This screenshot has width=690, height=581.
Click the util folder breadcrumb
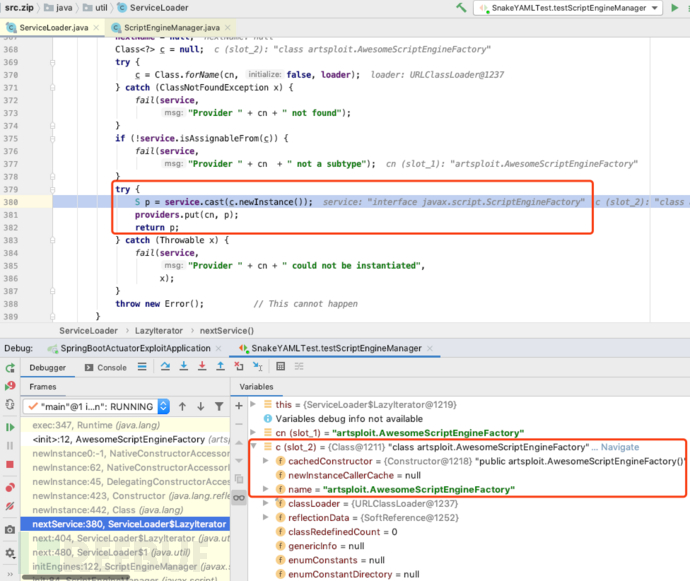95,7
